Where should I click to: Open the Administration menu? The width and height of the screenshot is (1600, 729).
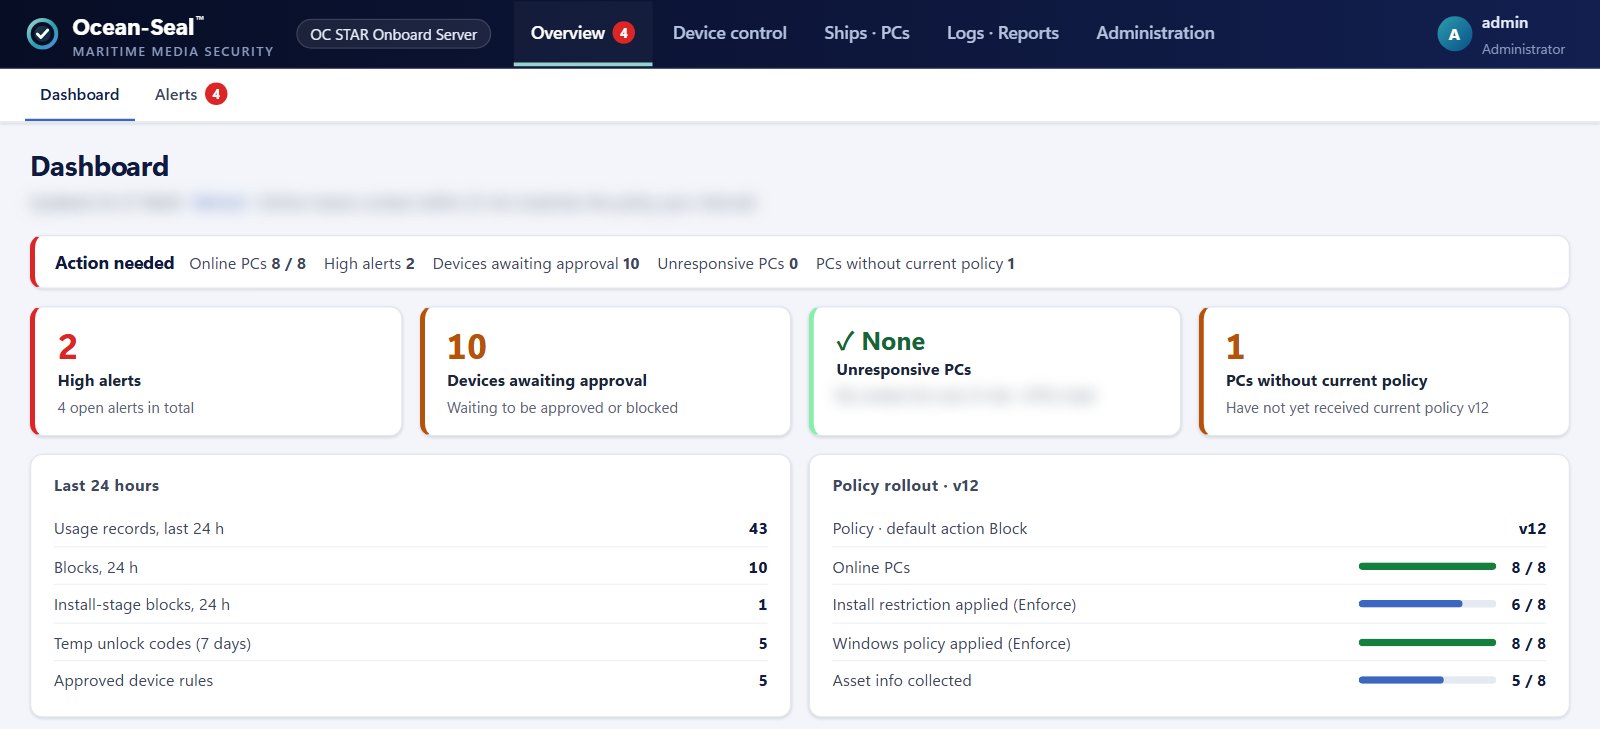tap(1155, 33)
